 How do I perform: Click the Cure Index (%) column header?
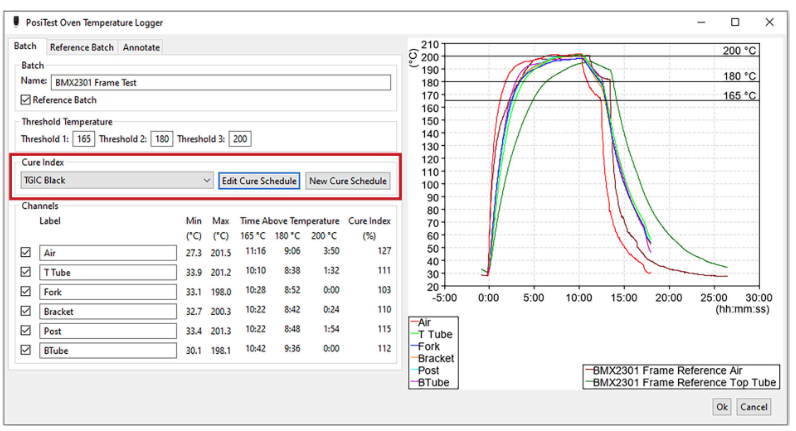point(369,228)
